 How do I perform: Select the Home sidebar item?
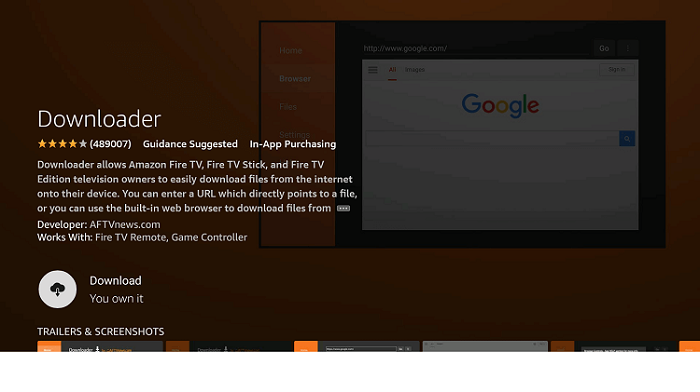coord(291,50)
